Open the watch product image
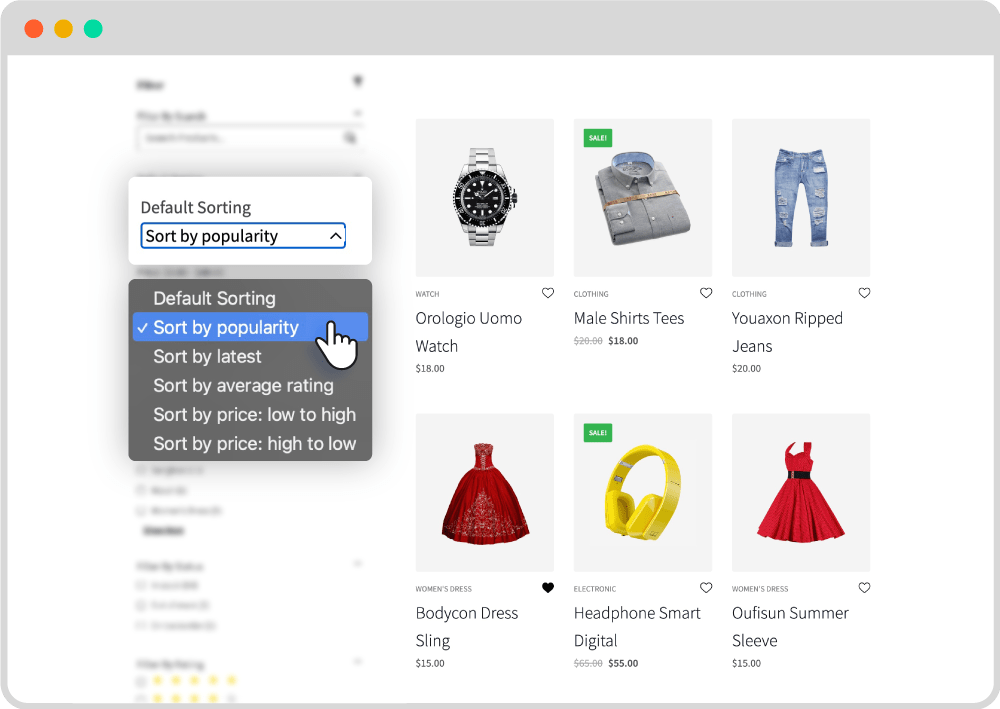This screenshot has width=1000, height=709. [485, 198]
